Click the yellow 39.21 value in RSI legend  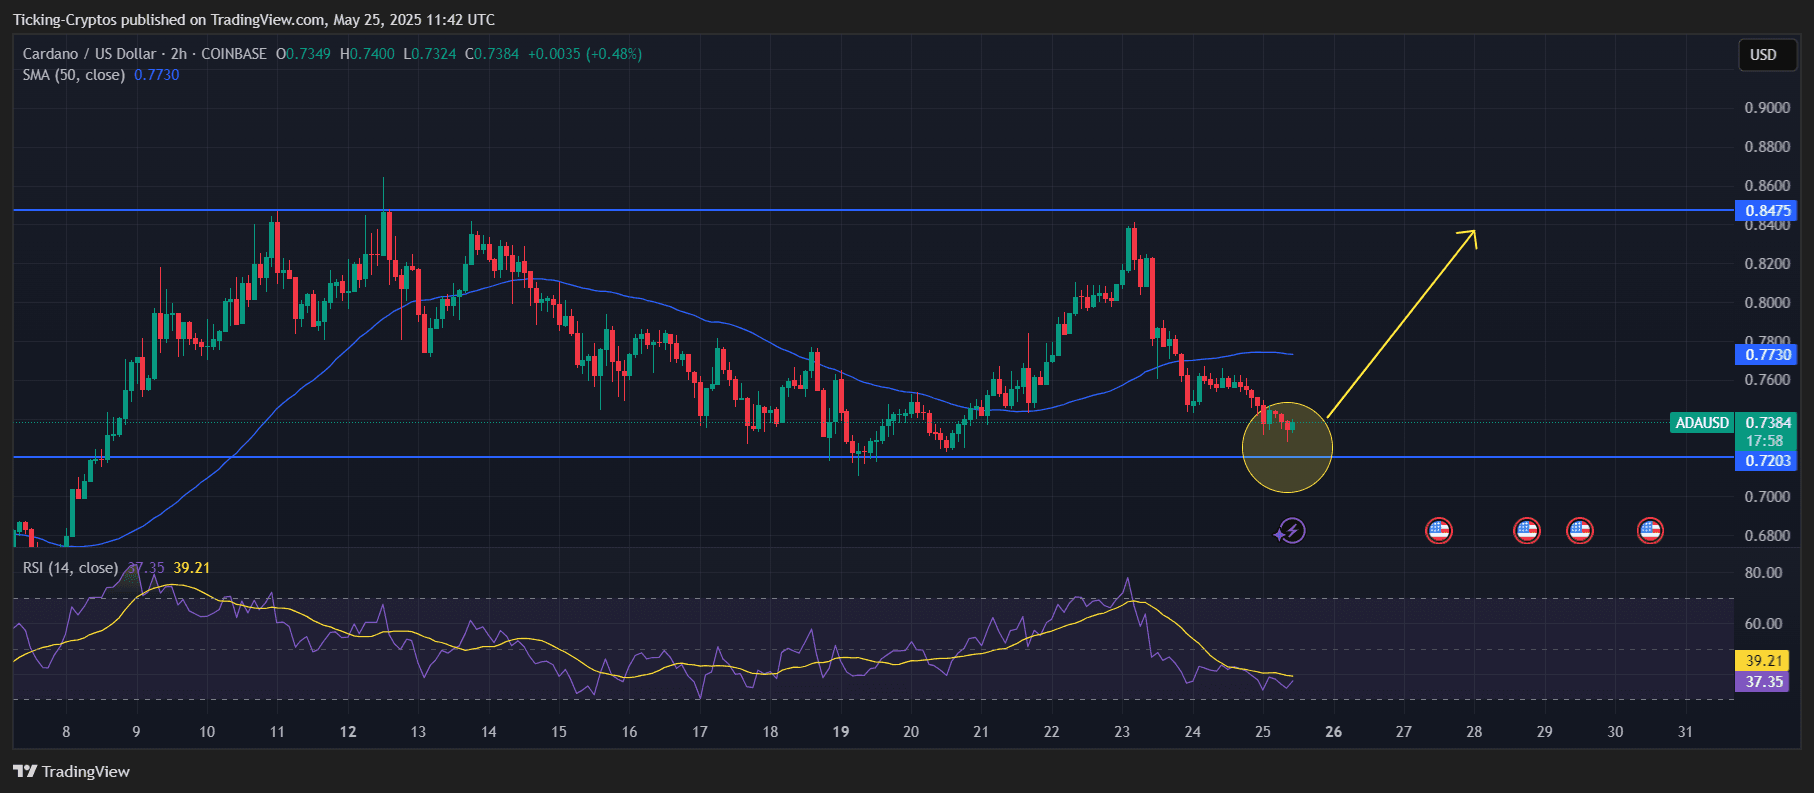(x=192, y=568)
